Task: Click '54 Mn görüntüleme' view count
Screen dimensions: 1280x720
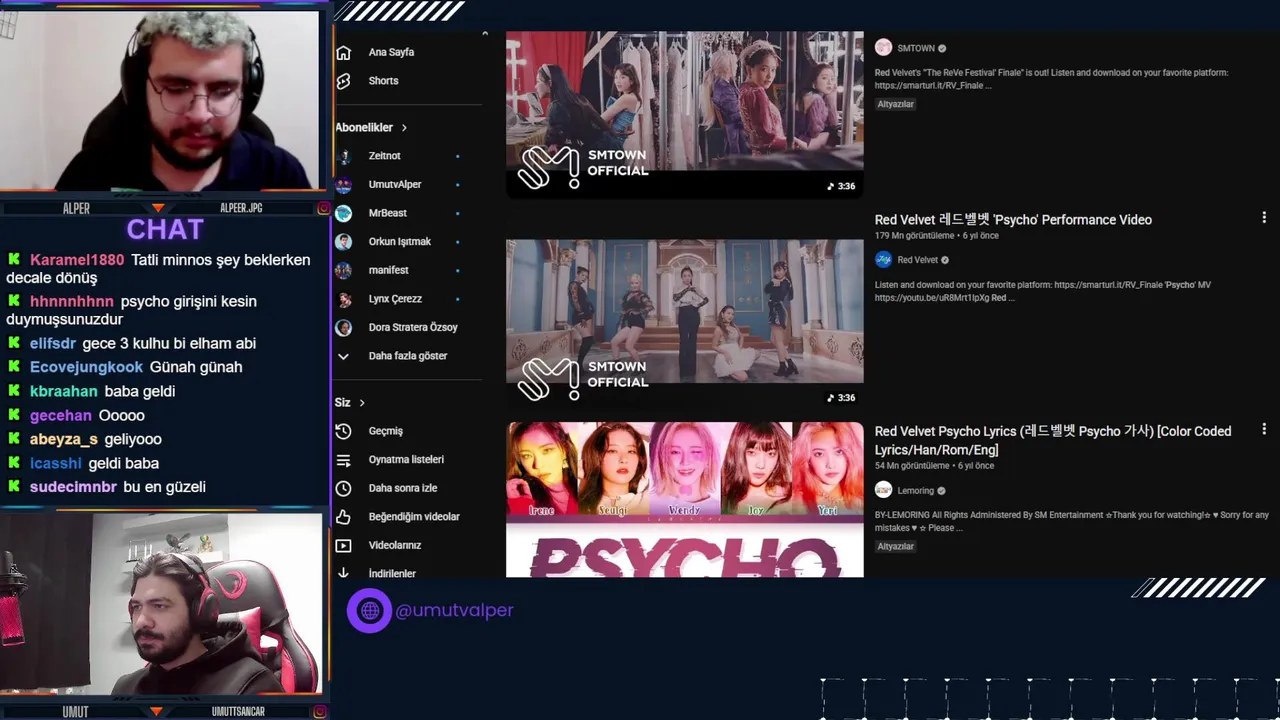Action: [914, 466]
